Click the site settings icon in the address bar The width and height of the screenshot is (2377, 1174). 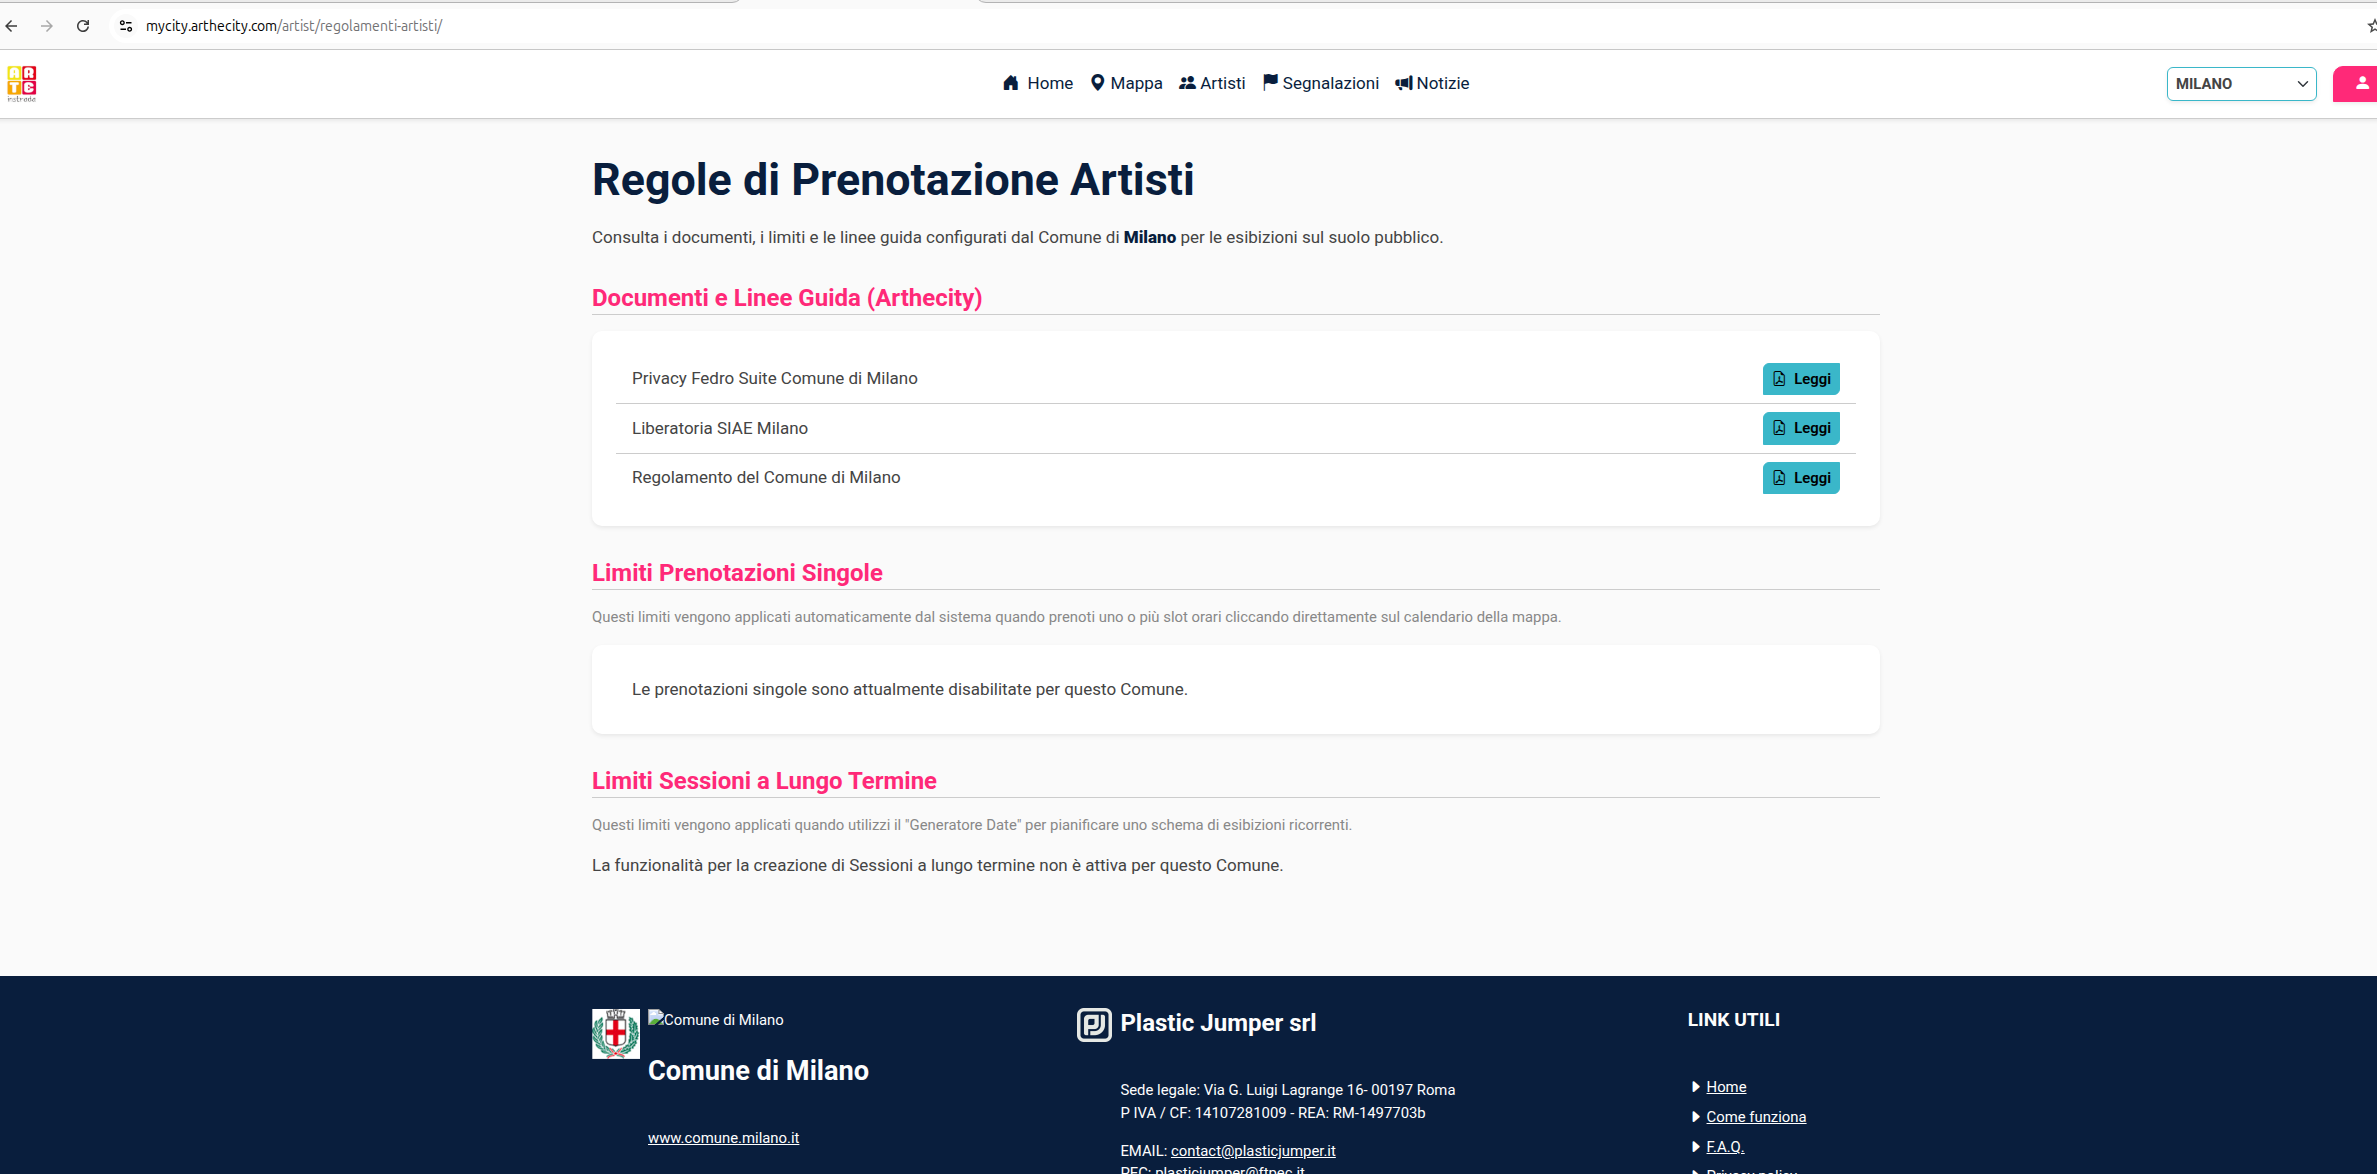tap(126, 26)
